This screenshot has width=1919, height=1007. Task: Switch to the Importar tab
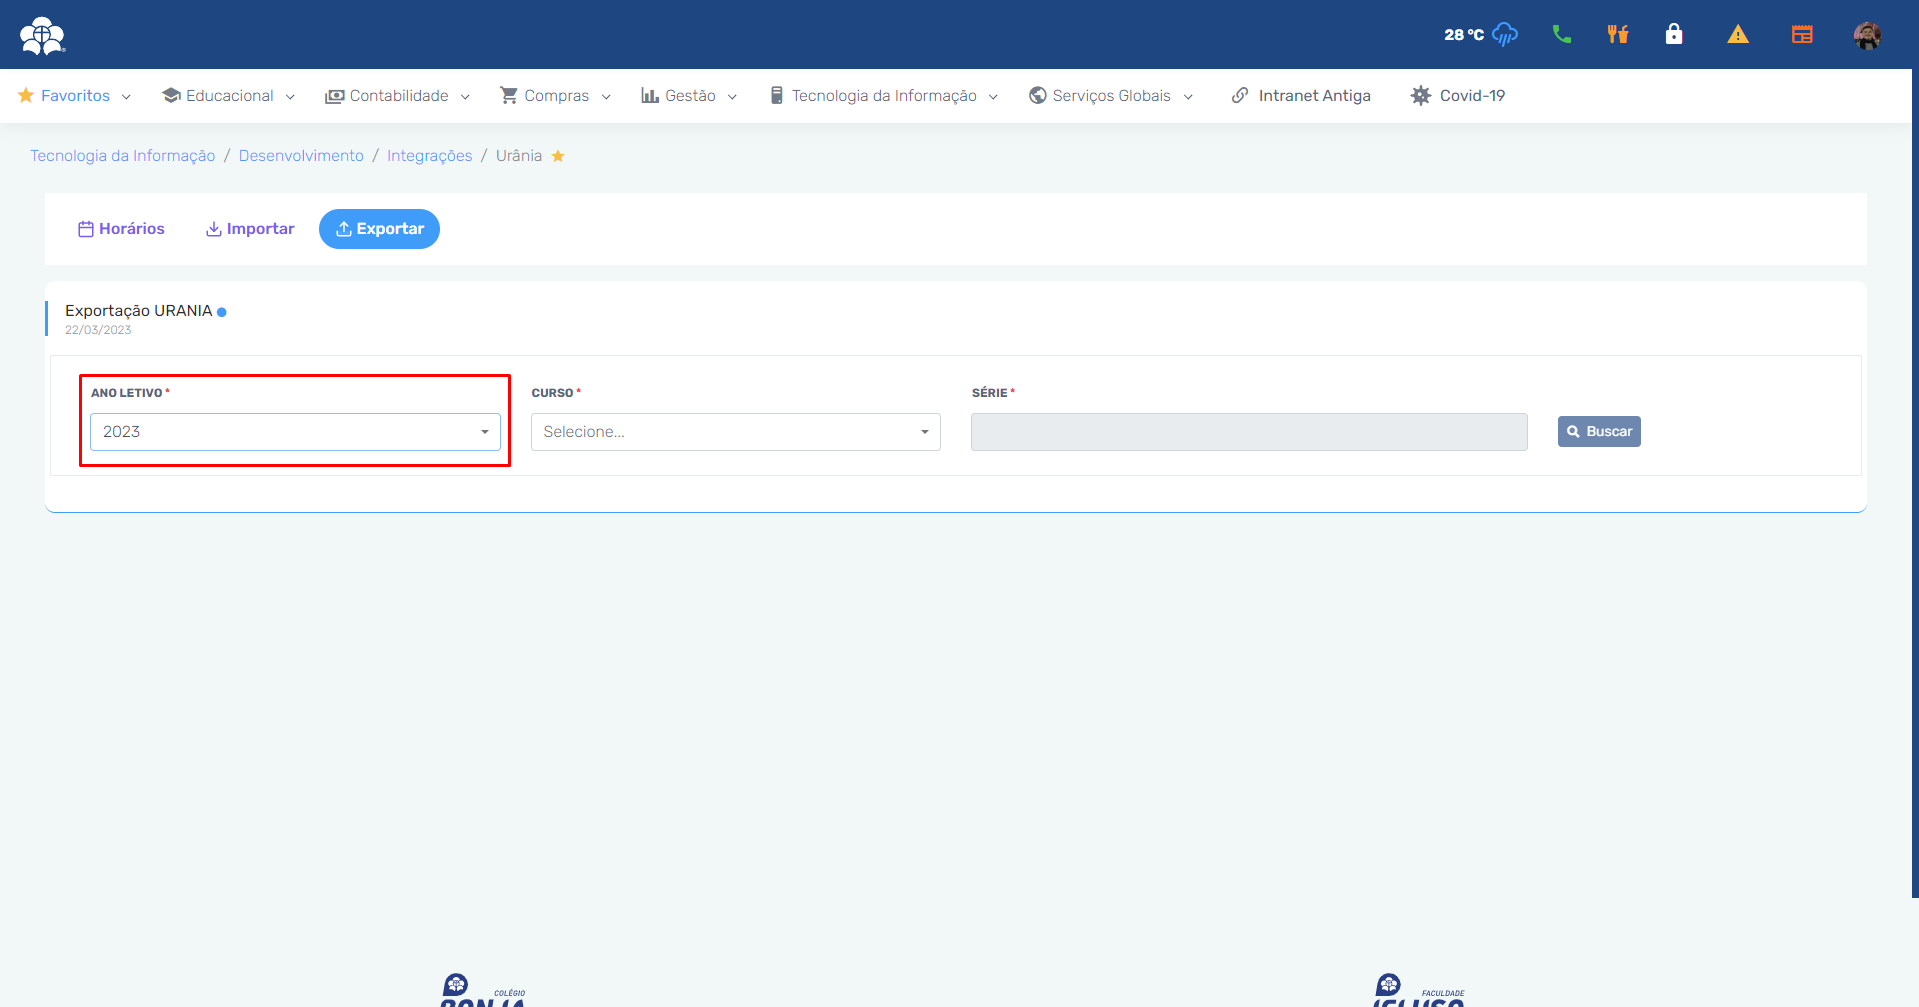tap(250, 229)
